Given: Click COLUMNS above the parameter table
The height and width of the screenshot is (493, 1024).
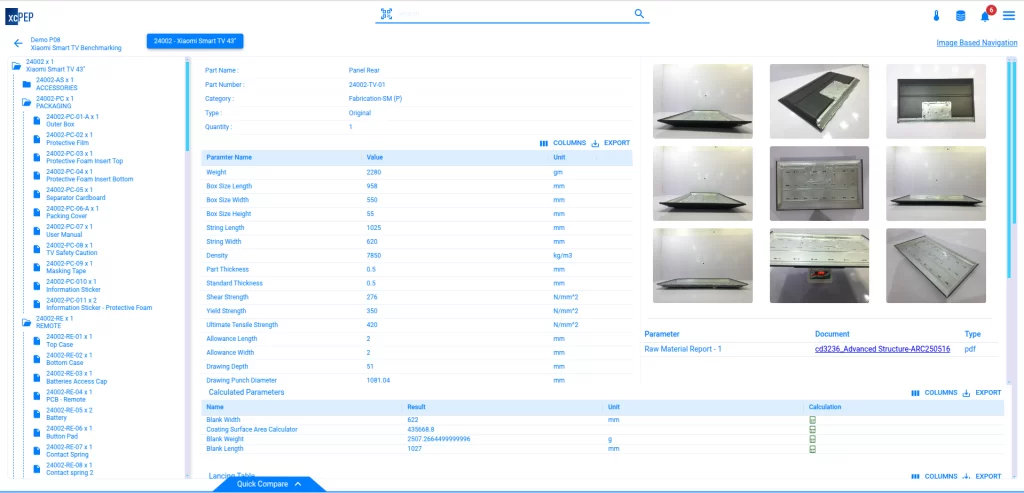Looking at the screenshot, I should tap(563, 143).
